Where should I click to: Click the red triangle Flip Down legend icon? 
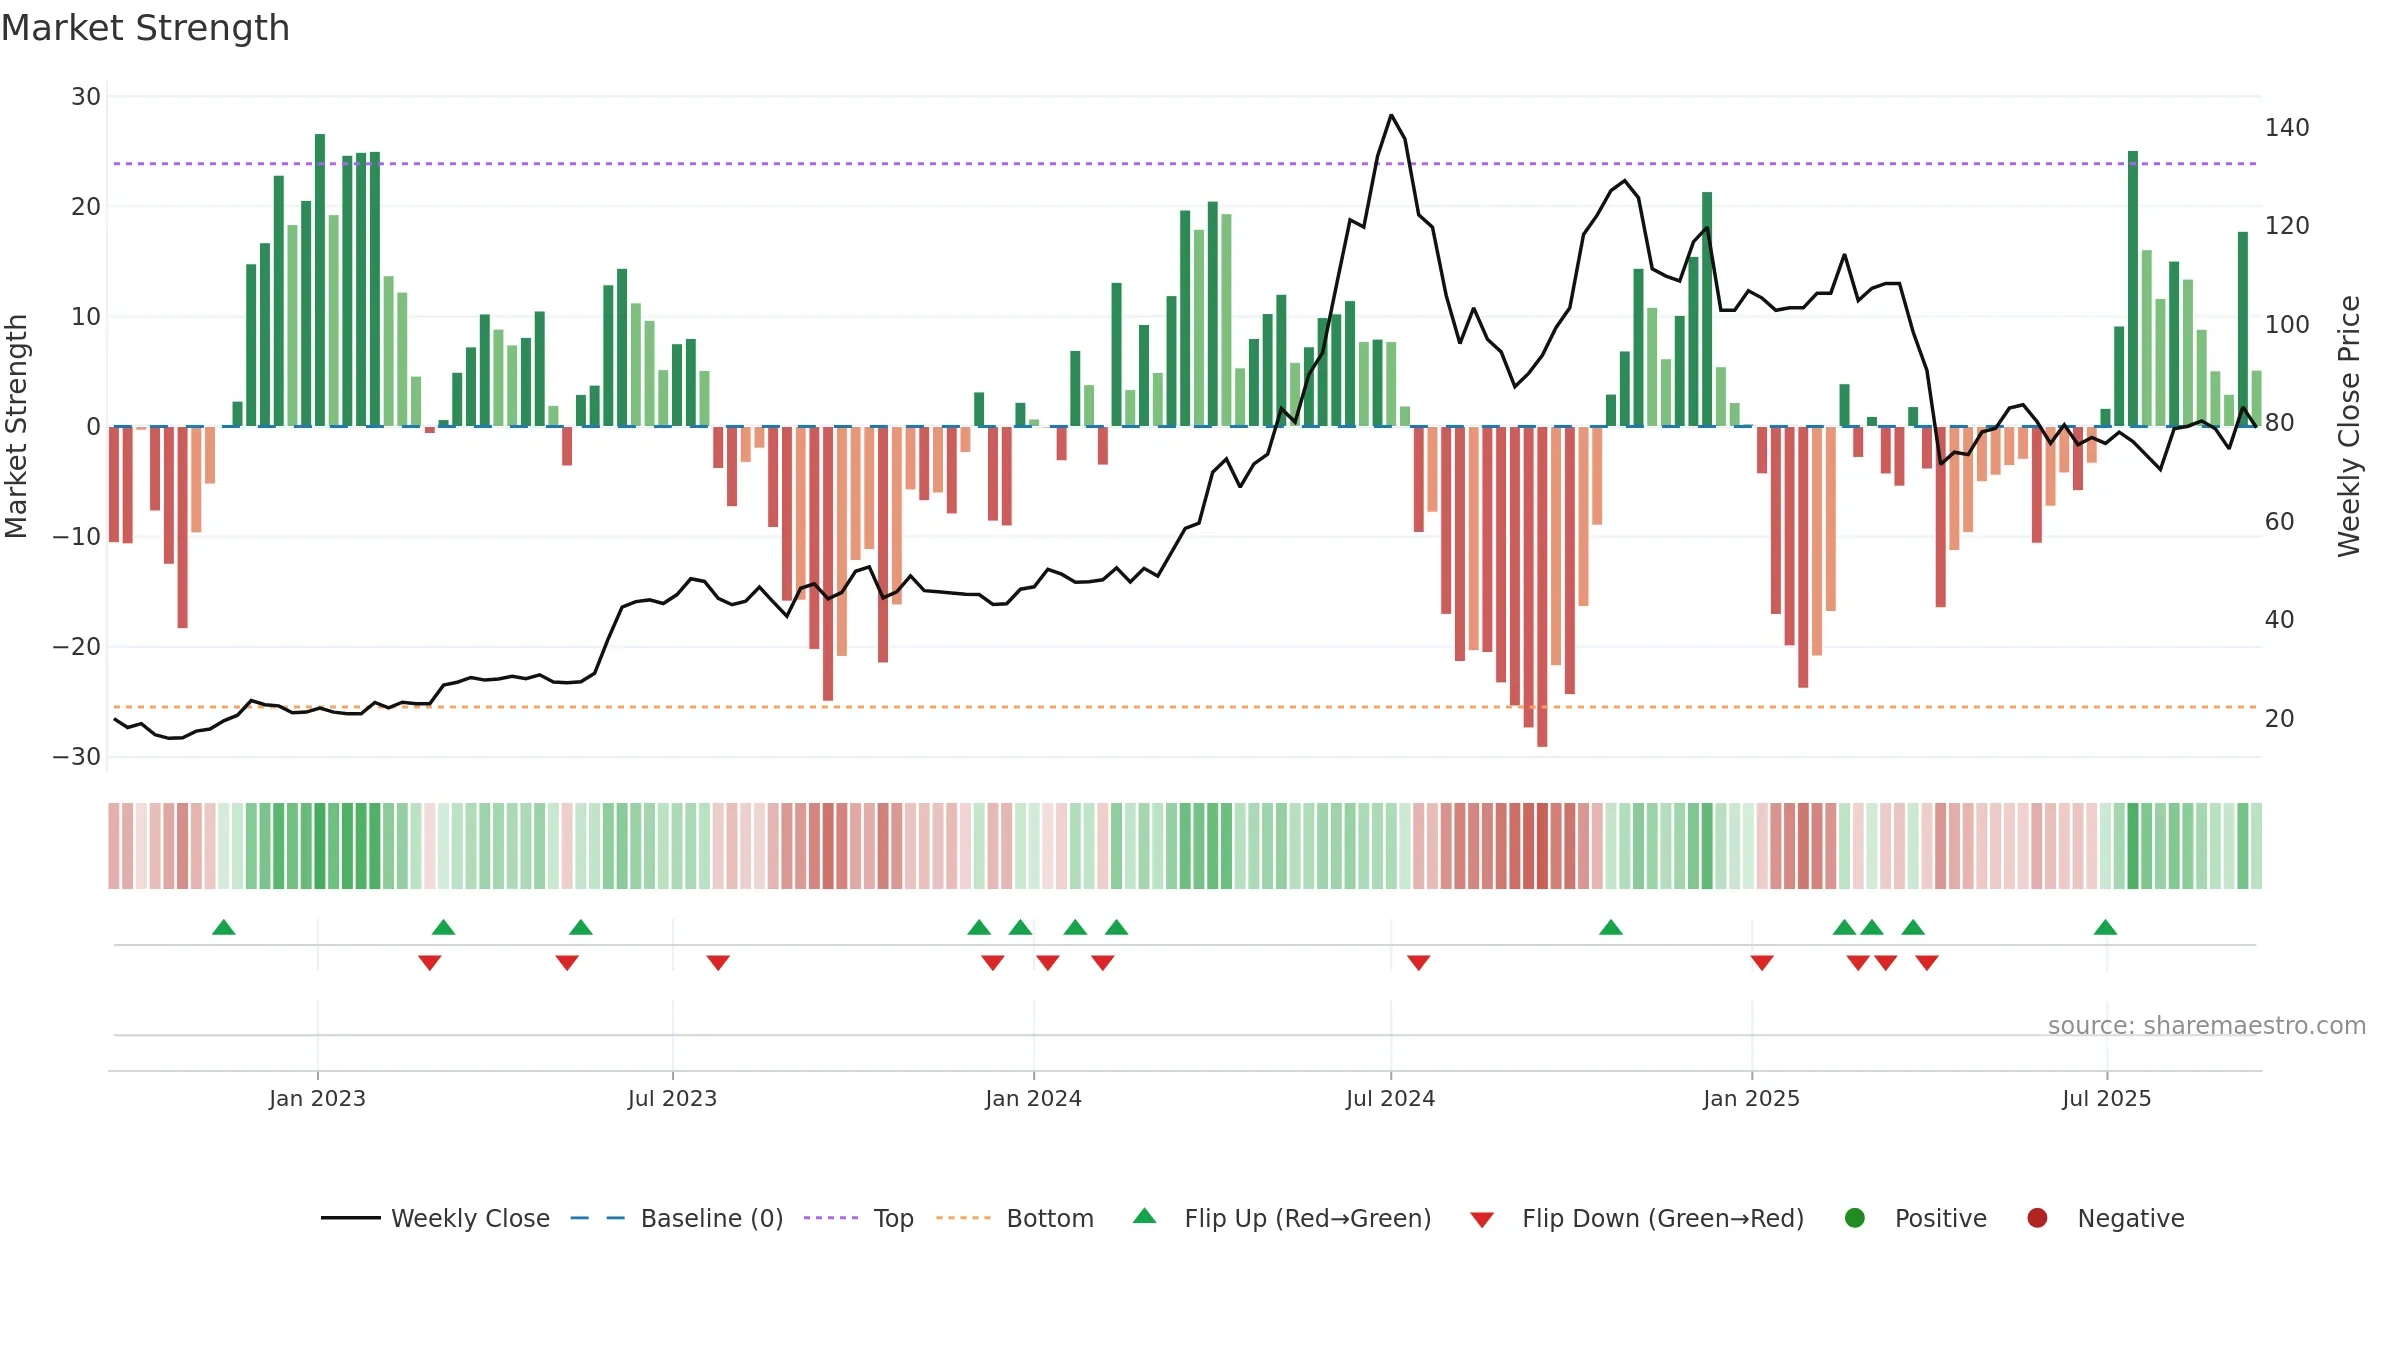point(1482,1220)
